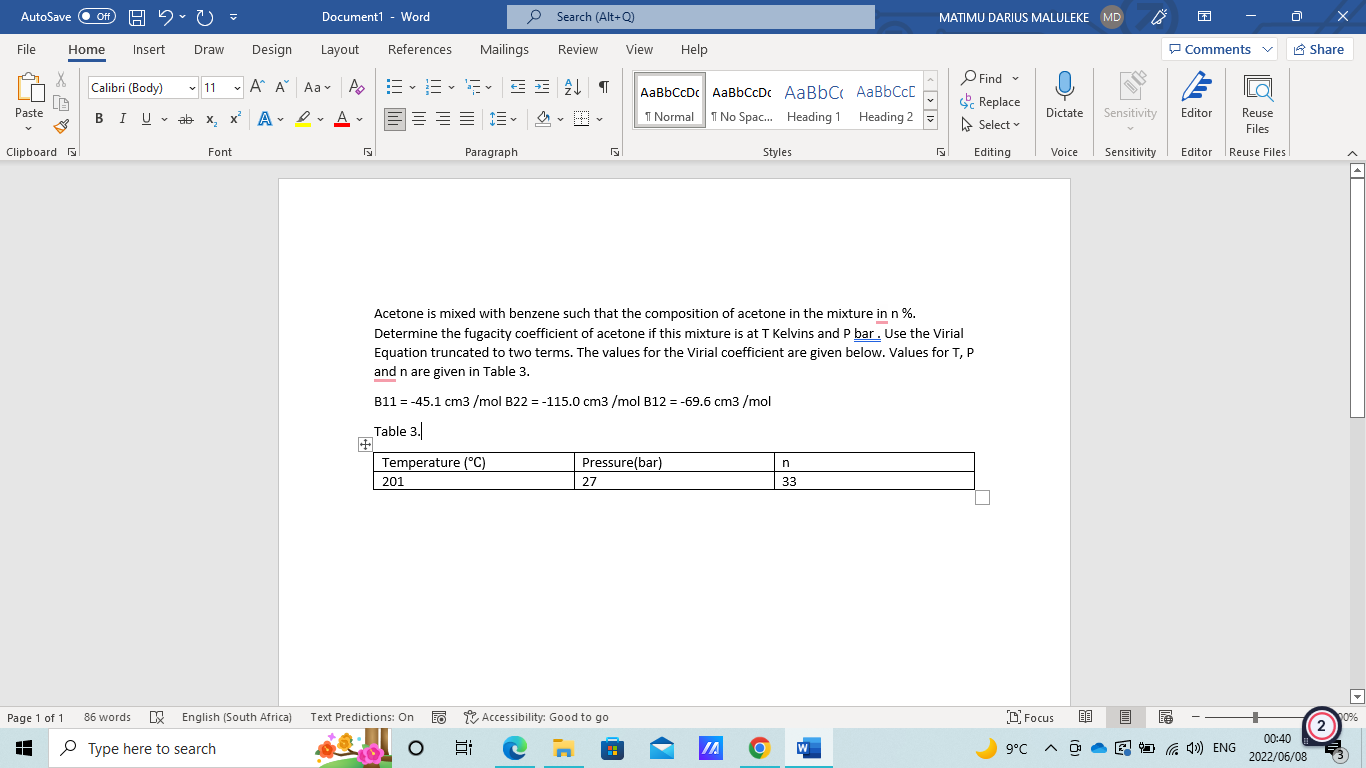Image resolution: width=1366 pixels, height=768 pixels.
Task: Open the Paragraph dialog launcher
Action: (x=615, y=152)
